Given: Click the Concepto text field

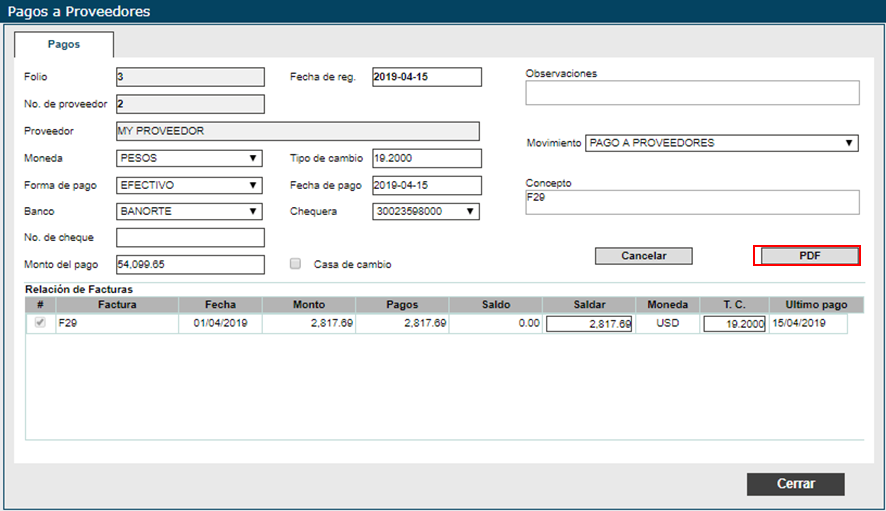Looking at the screenshot, I should 692,202.
